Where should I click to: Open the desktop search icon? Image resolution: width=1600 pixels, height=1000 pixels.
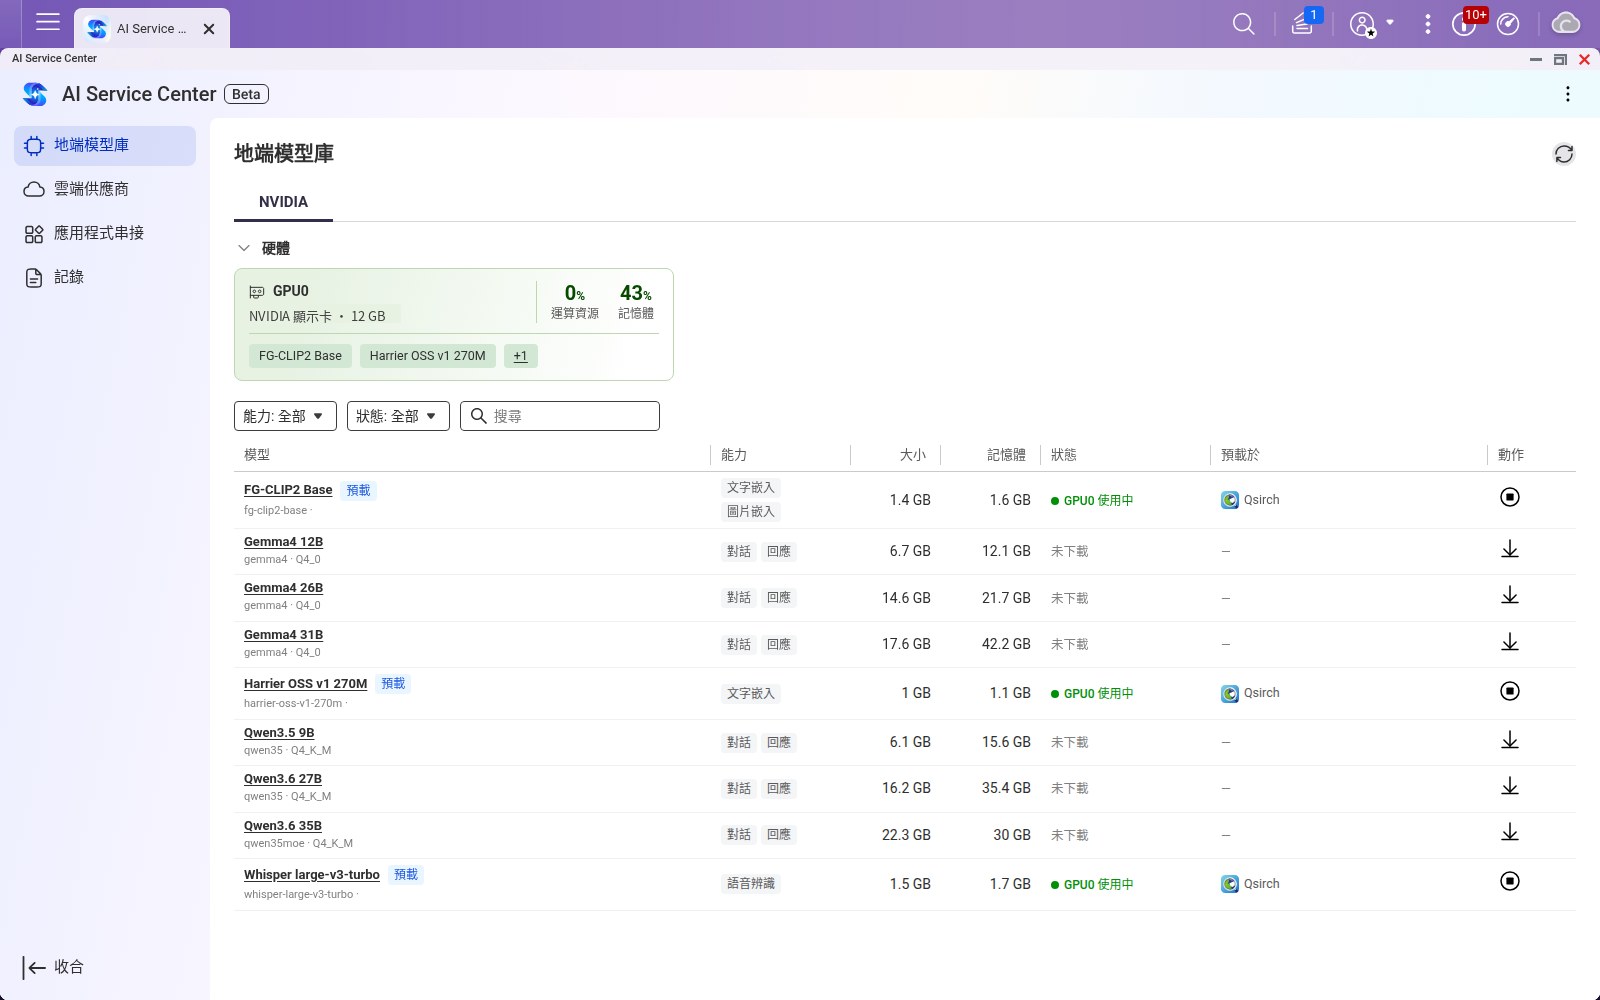[1243, 24]
